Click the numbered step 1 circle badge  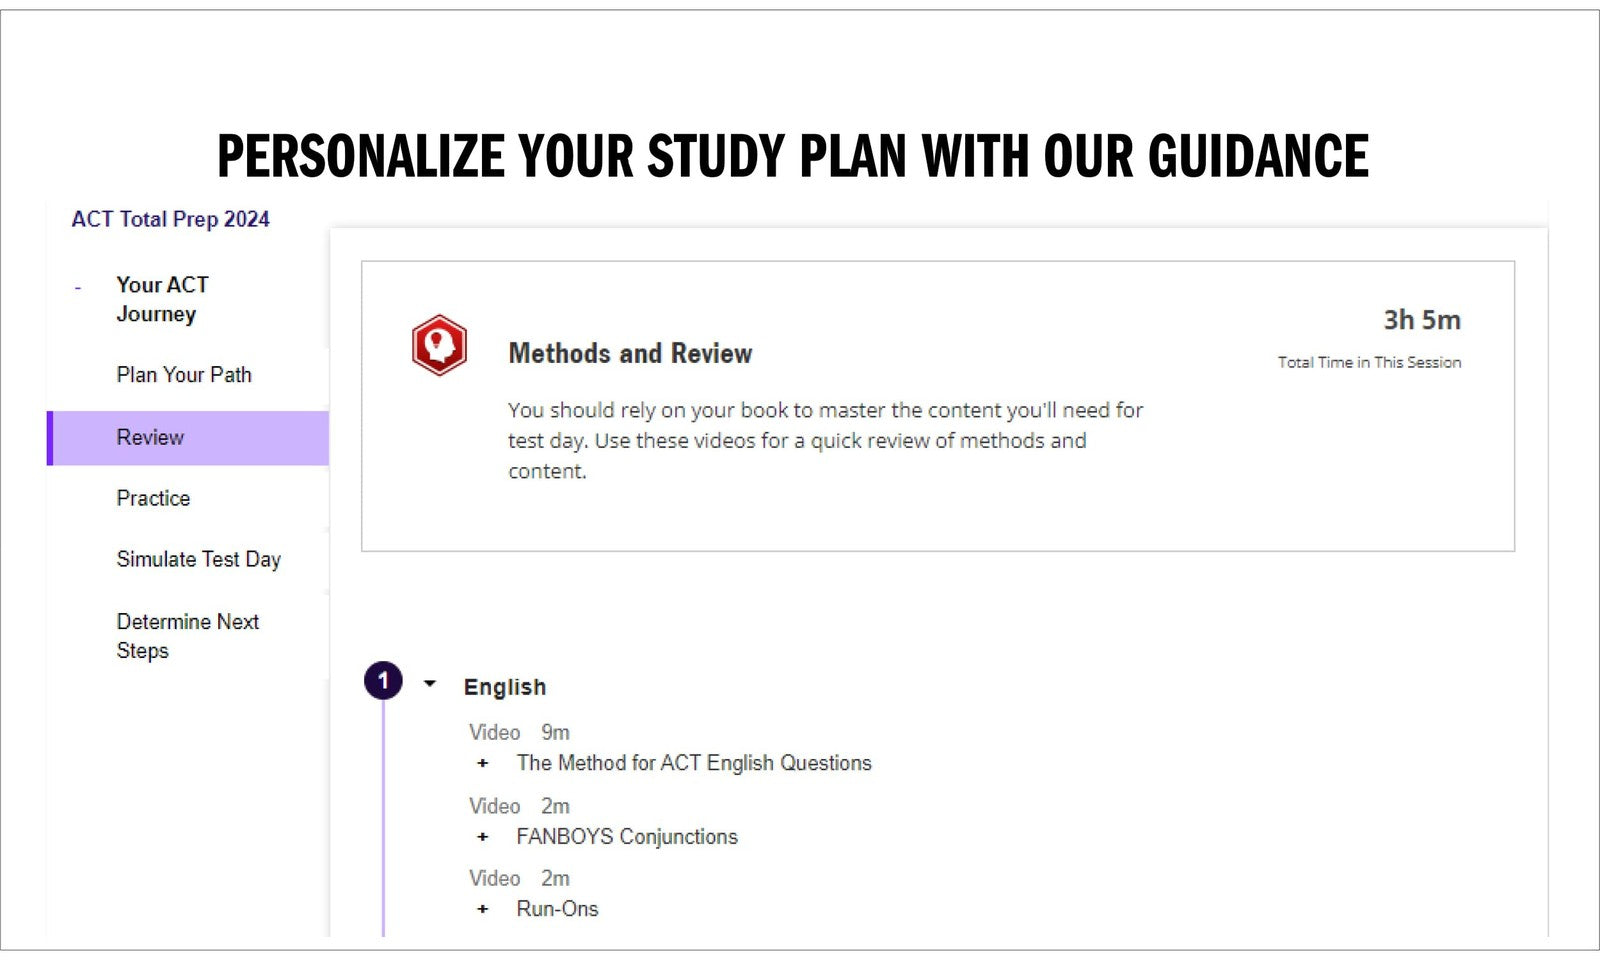tap(383, 681)
